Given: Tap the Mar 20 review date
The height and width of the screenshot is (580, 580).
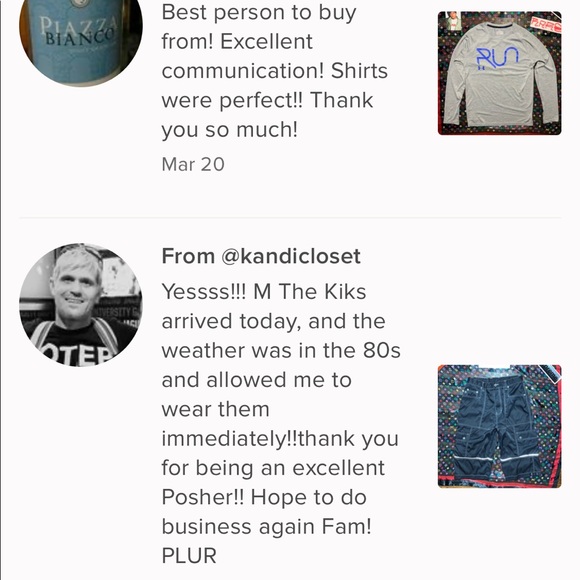Looking at the screenshot, I should [x=193, y=164].
